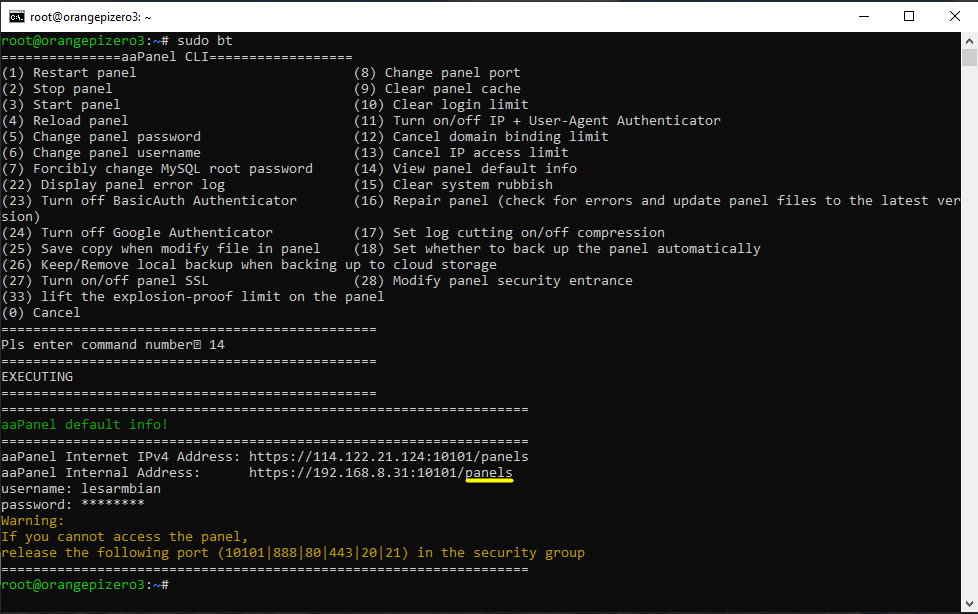The height and width of the screenshot is (614, 978).
Task: Click the "(0) Cancel" option text
Action: click(x=41, y=313)
